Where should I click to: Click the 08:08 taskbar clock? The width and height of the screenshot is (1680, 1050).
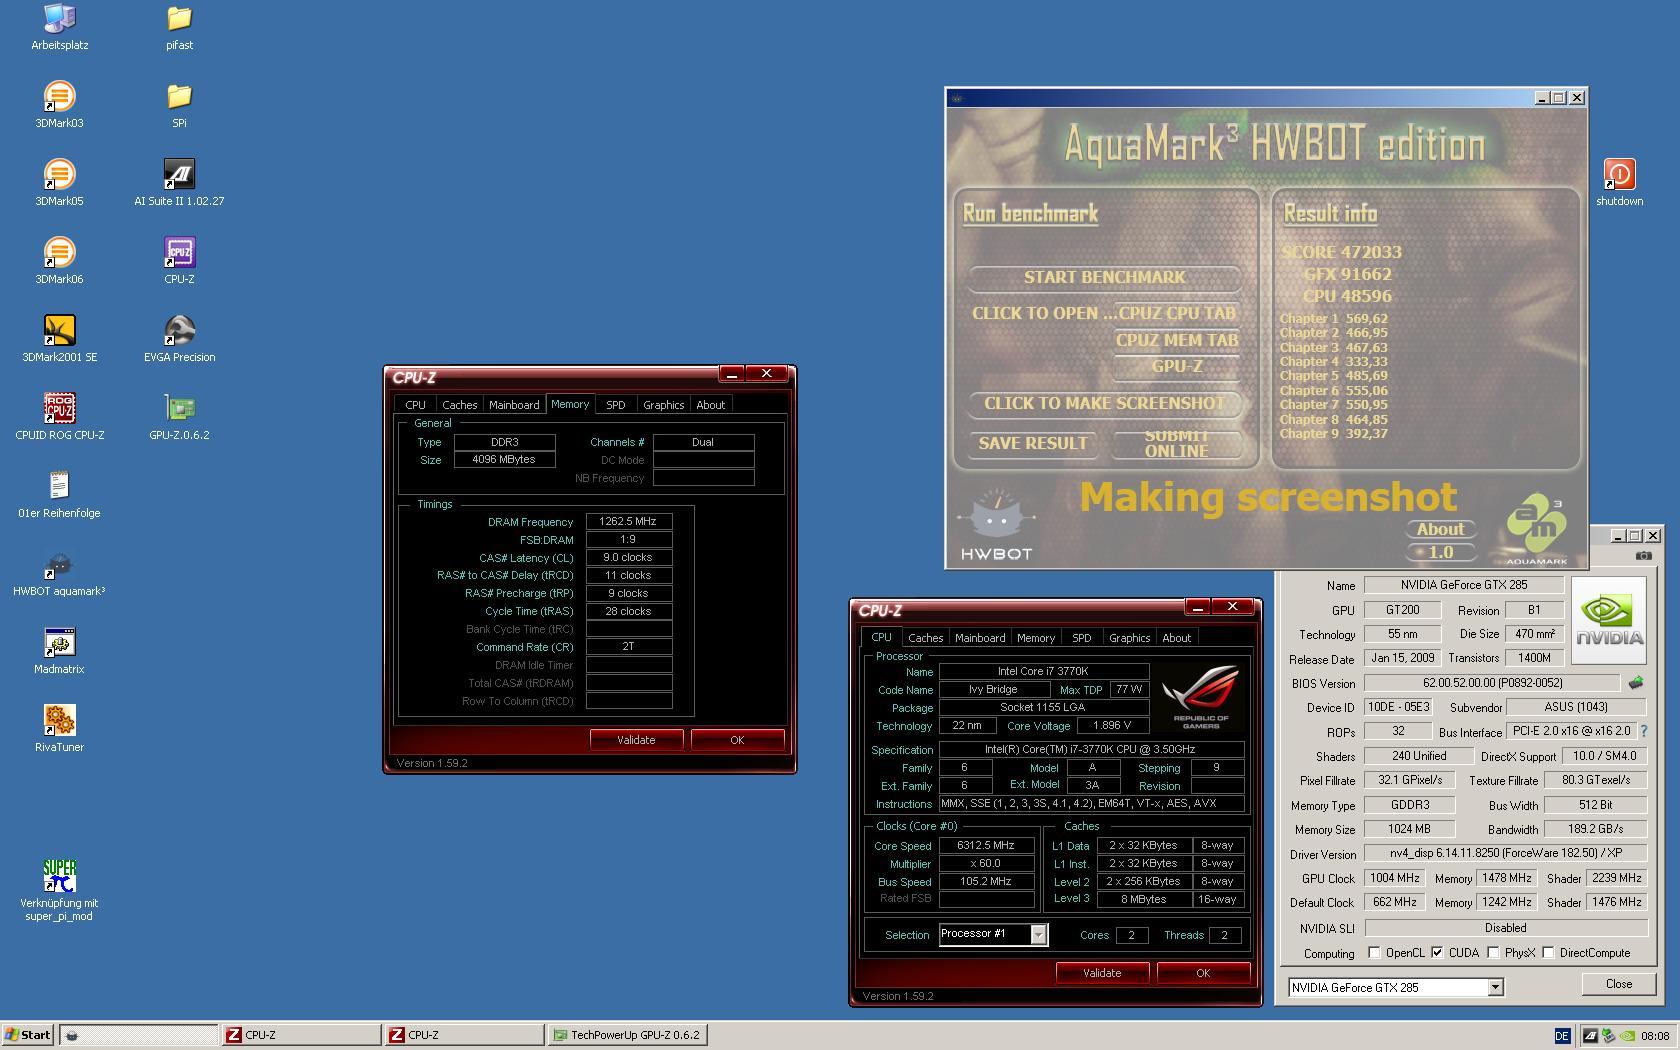click(x=1655, y=1036)
